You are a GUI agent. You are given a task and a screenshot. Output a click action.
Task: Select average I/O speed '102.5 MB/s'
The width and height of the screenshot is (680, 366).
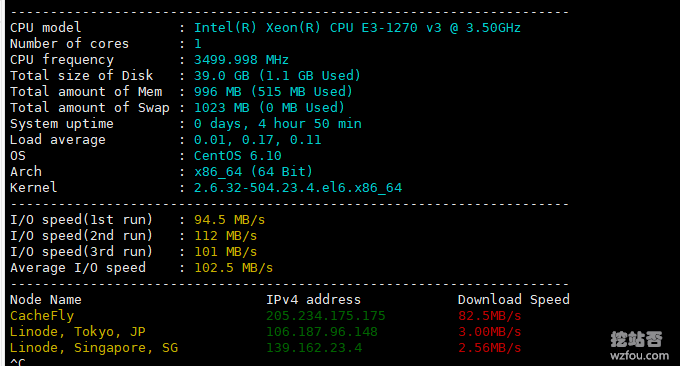(233, 268)
